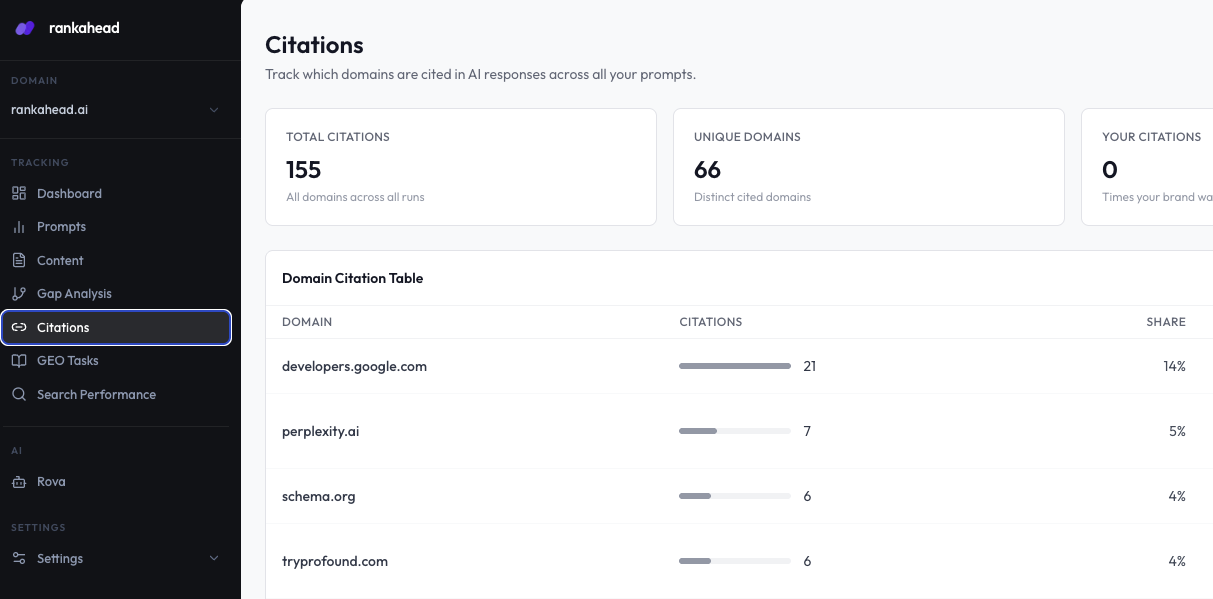
Task: Sort by the Domain column header
Action: (307, 322)
